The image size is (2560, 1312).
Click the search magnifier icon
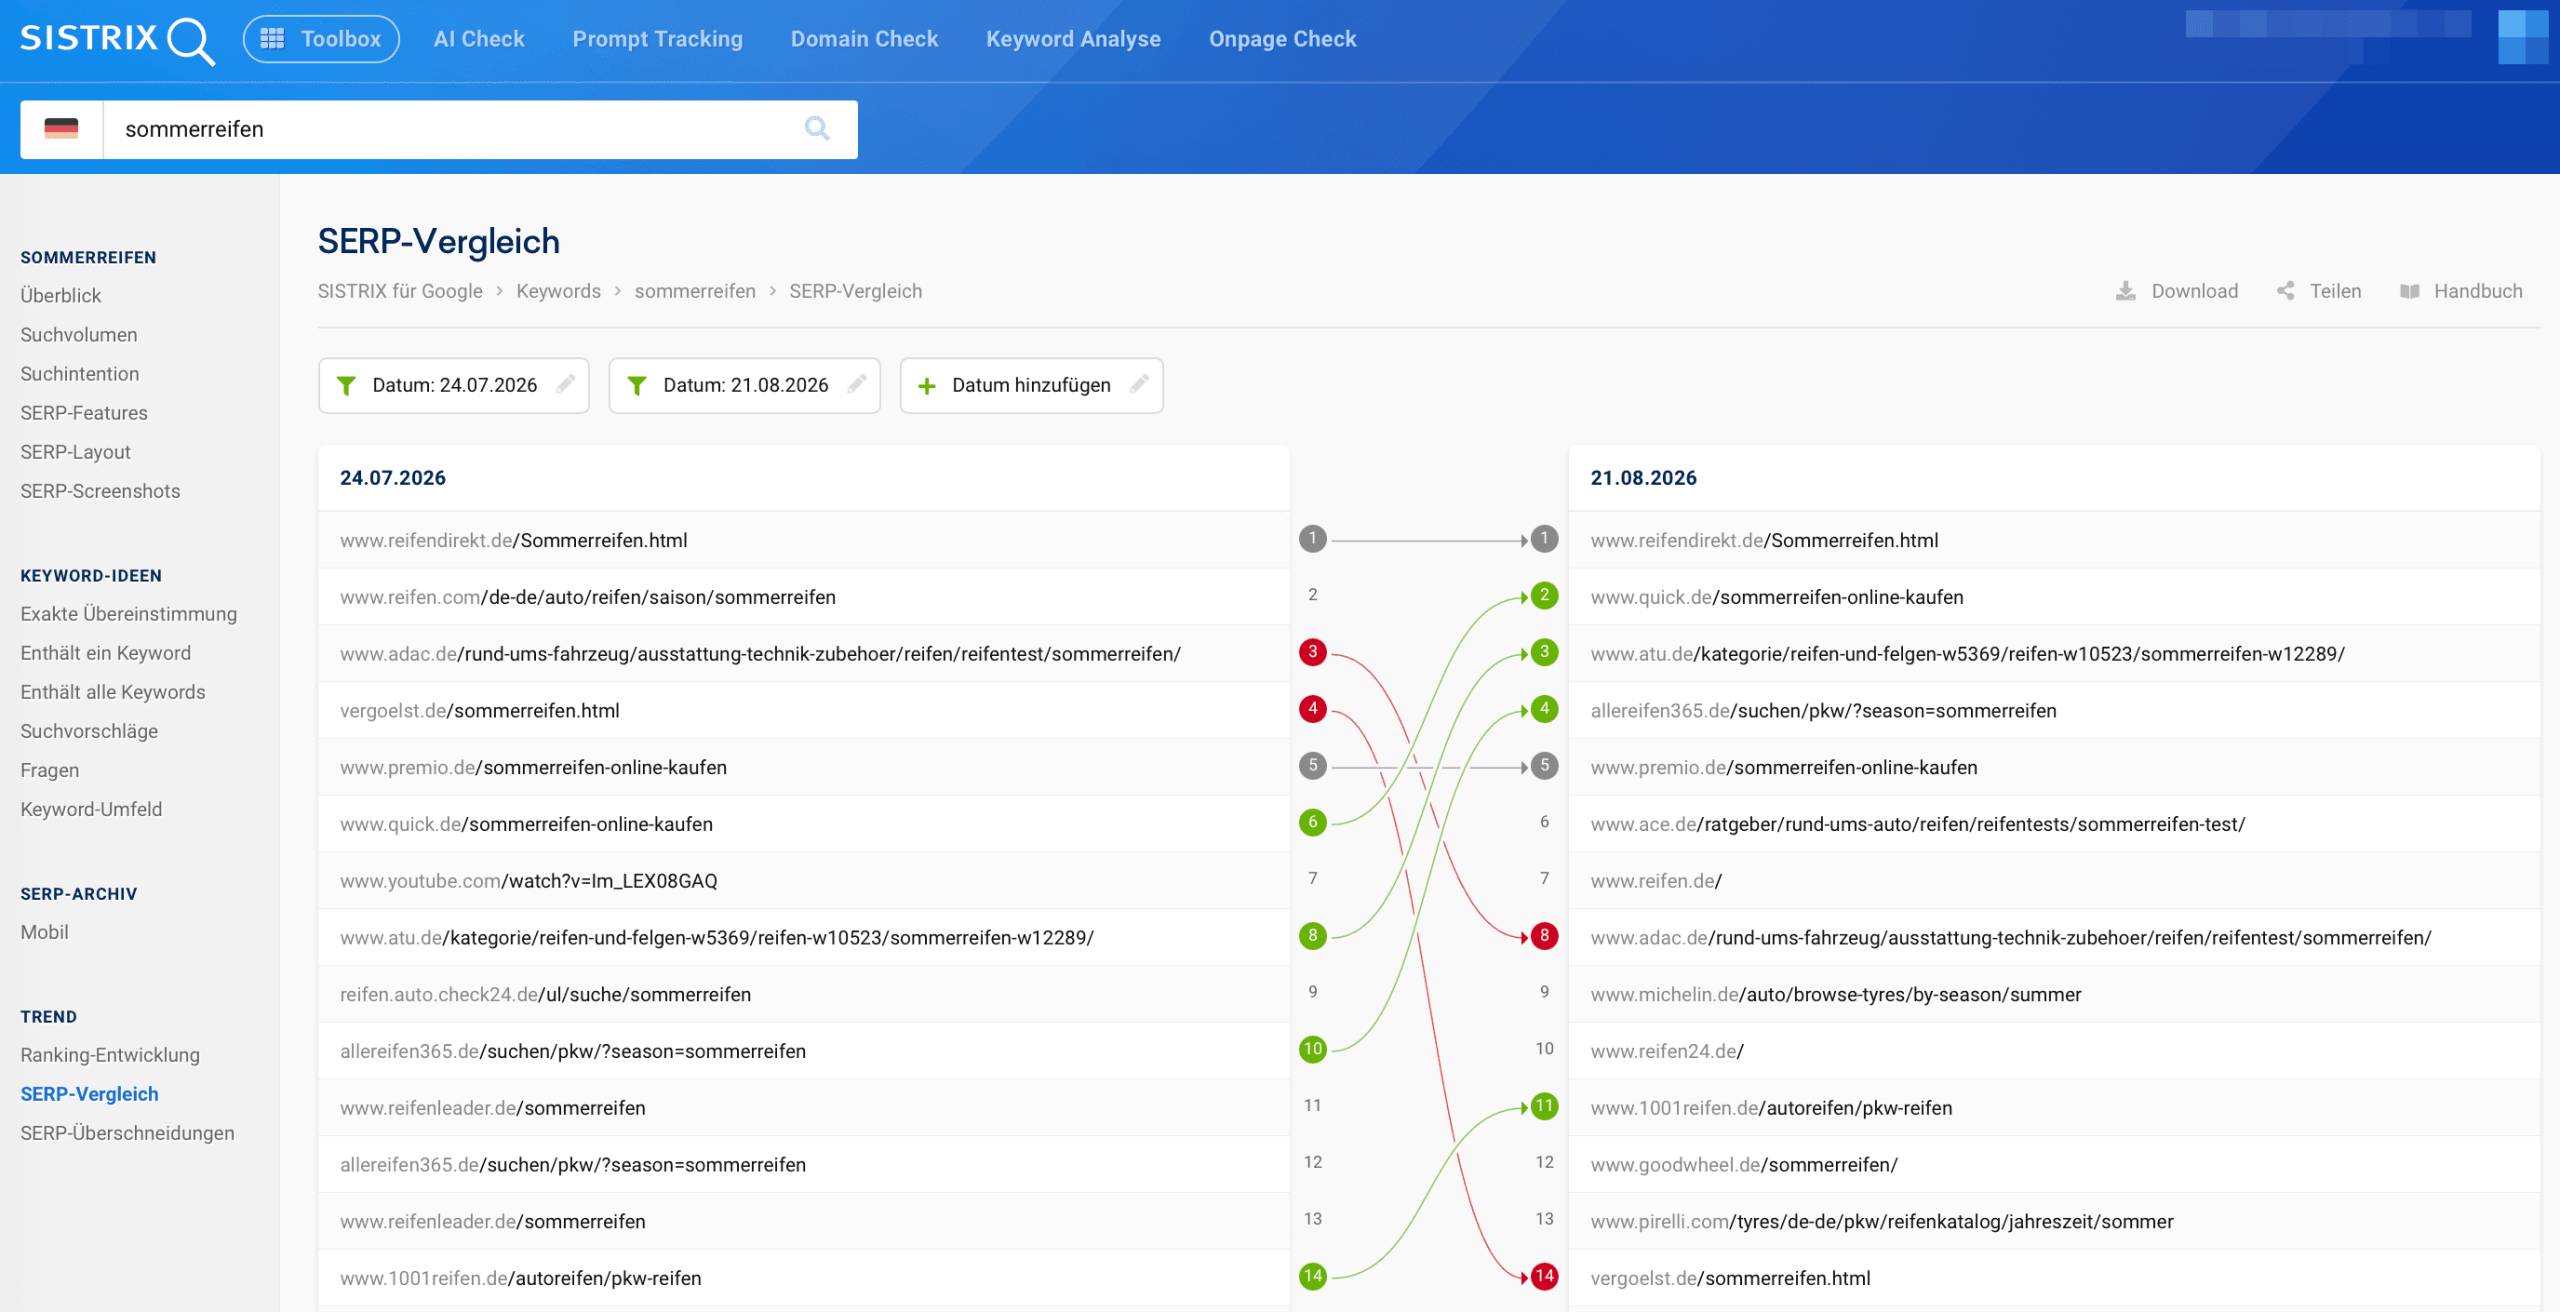817,129
